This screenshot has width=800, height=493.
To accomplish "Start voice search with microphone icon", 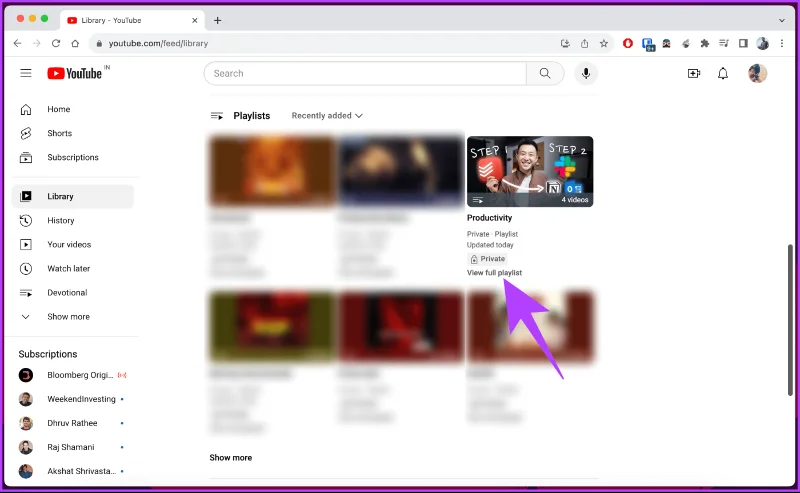I will click(586, 73).
